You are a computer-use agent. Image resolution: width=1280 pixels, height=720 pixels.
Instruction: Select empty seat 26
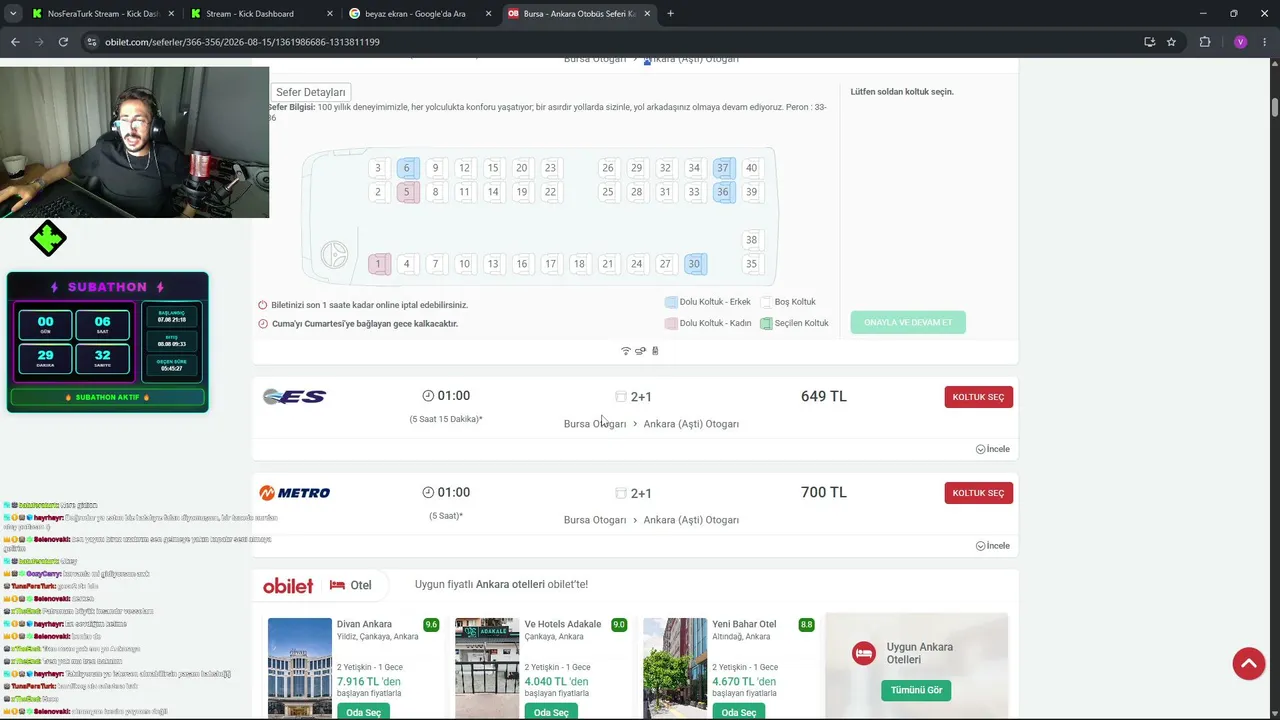pos(608,168)
